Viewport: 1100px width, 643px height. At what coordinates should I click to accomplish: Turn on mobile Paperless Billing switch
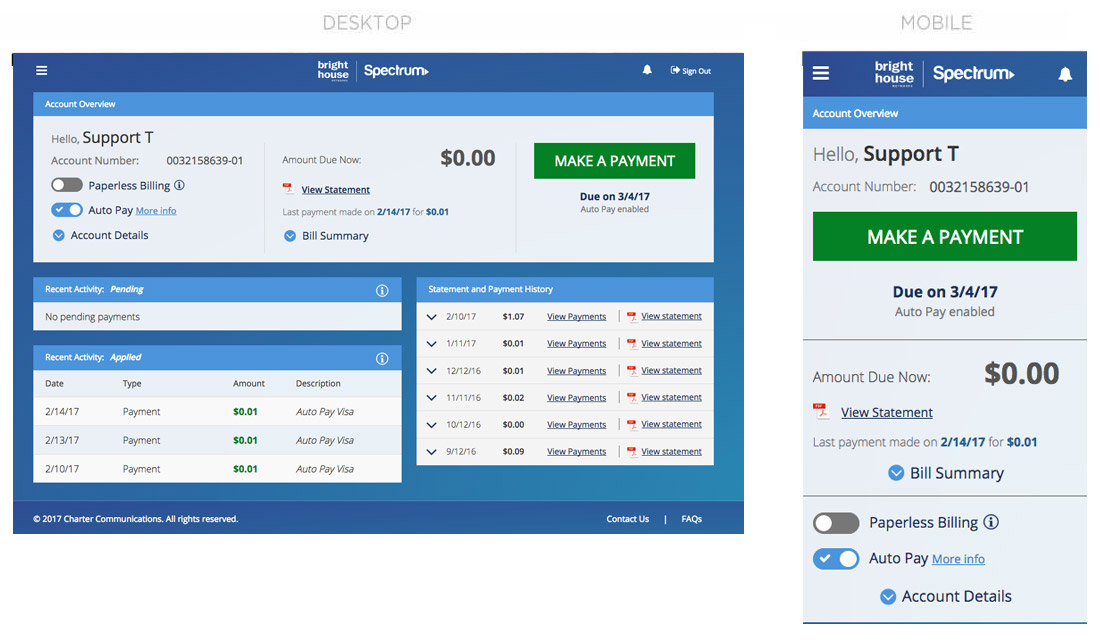pos(836,523)
